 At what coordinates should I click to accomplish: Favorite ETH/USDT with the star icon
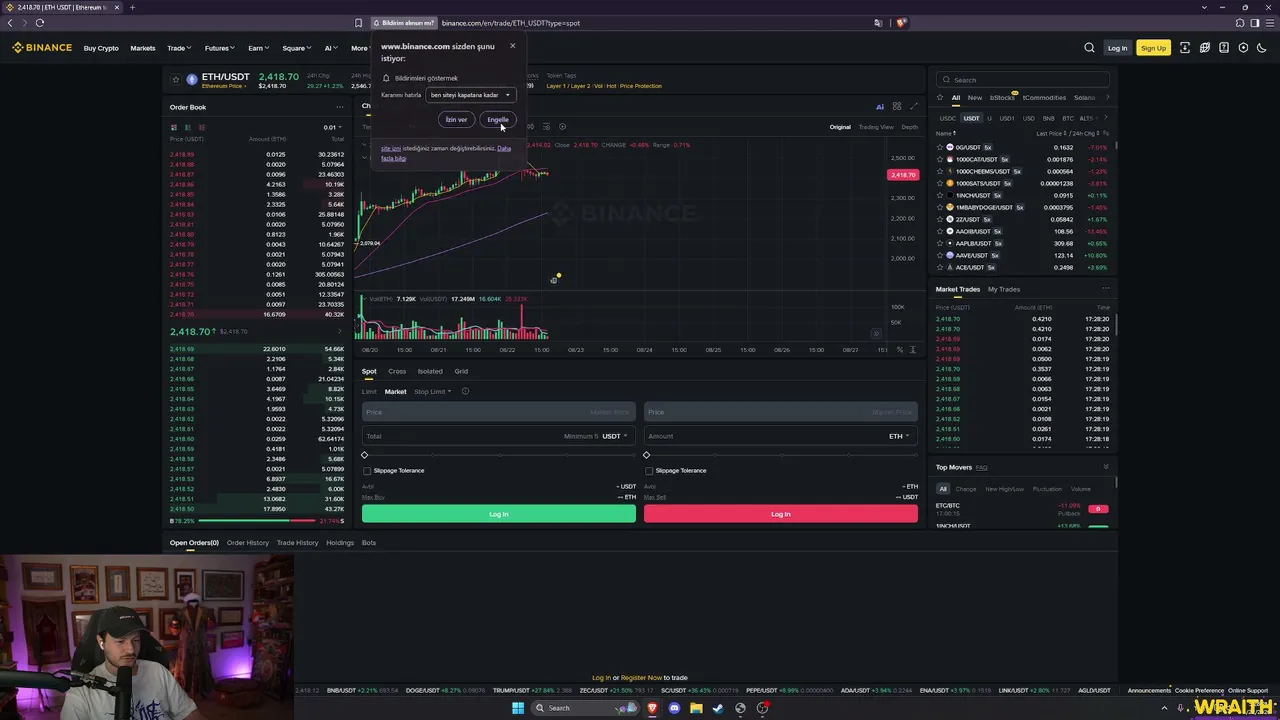pyautogui.click(x=176, y=80)
